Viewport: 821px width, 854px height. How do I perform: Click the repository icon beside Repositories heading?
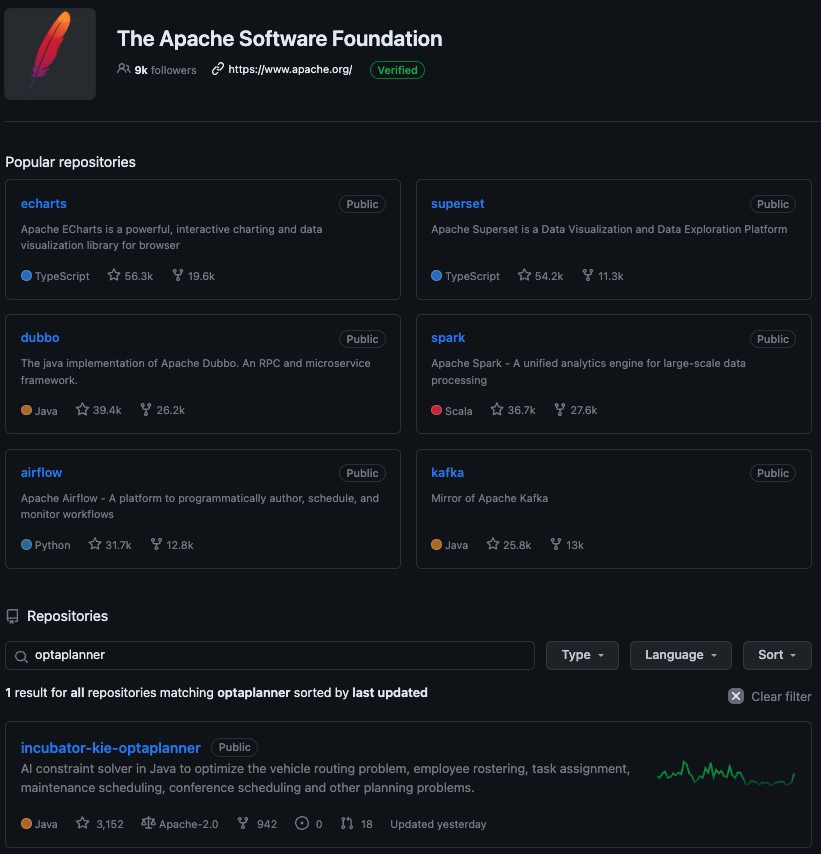[x=13, y=617]
